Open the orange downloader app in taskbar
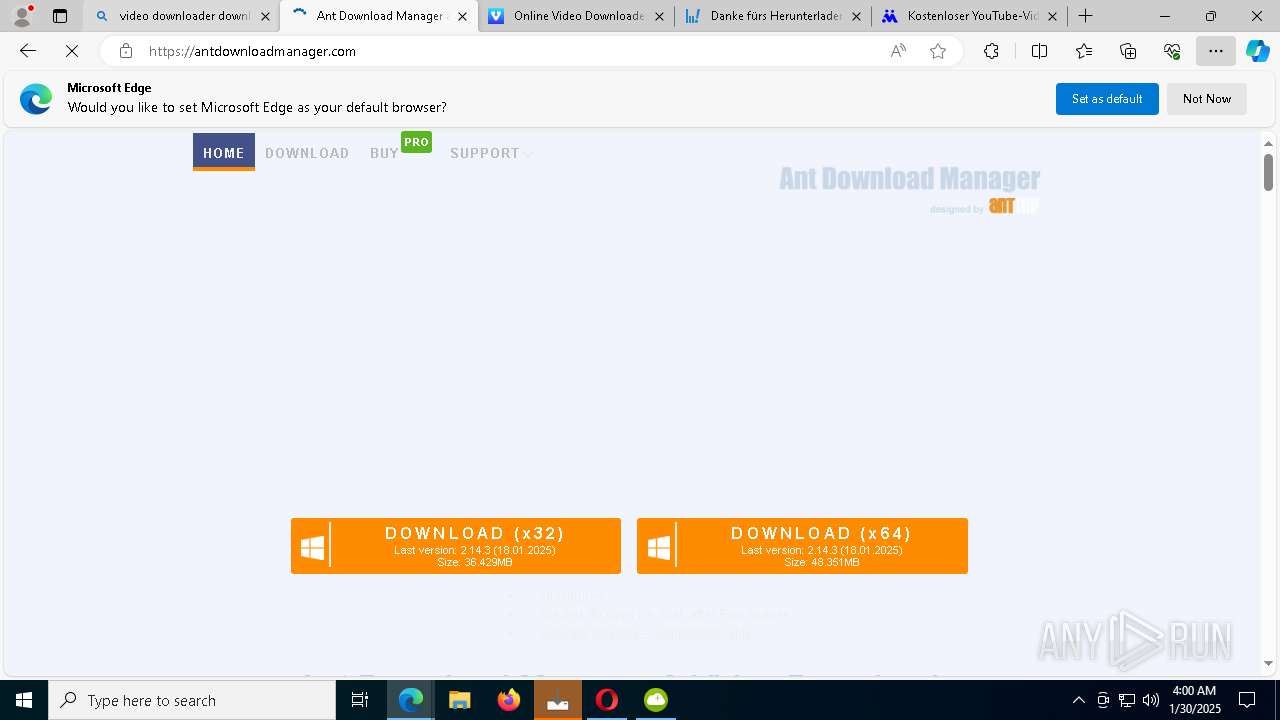1280x720 pixels. point(558,700)
